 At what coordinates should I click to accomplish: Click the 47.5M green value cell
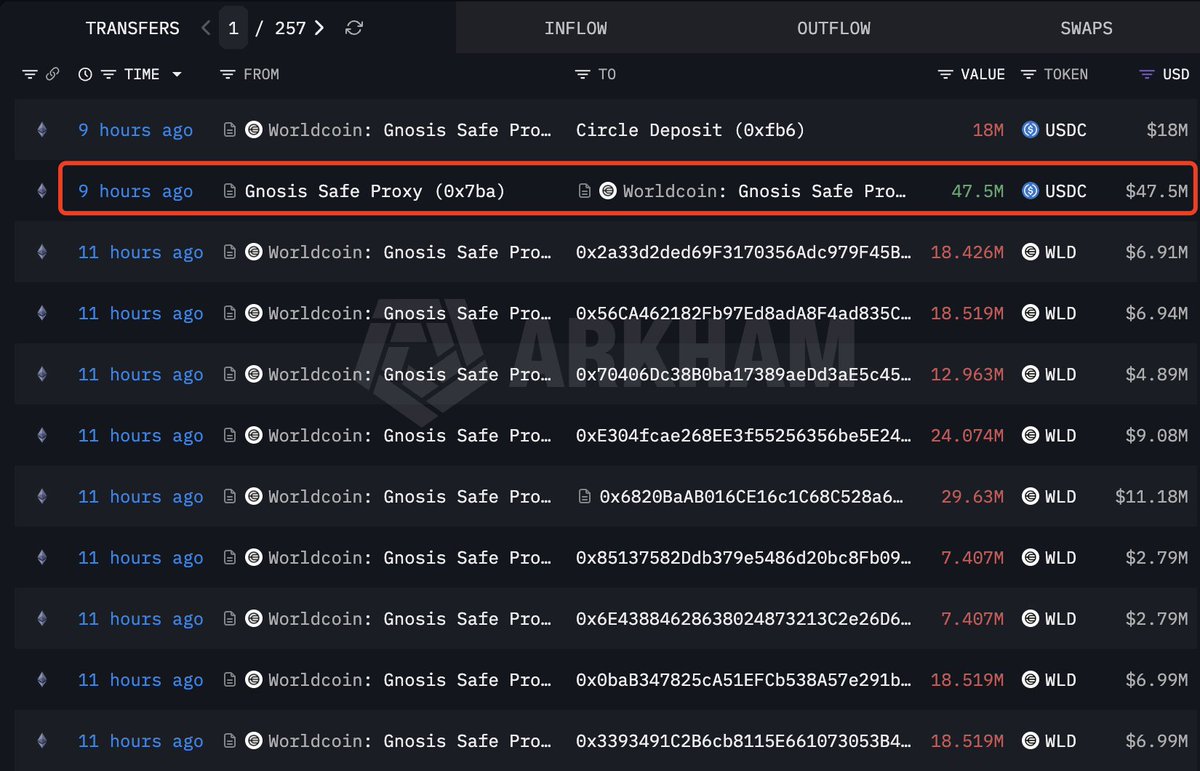point(977,191)
